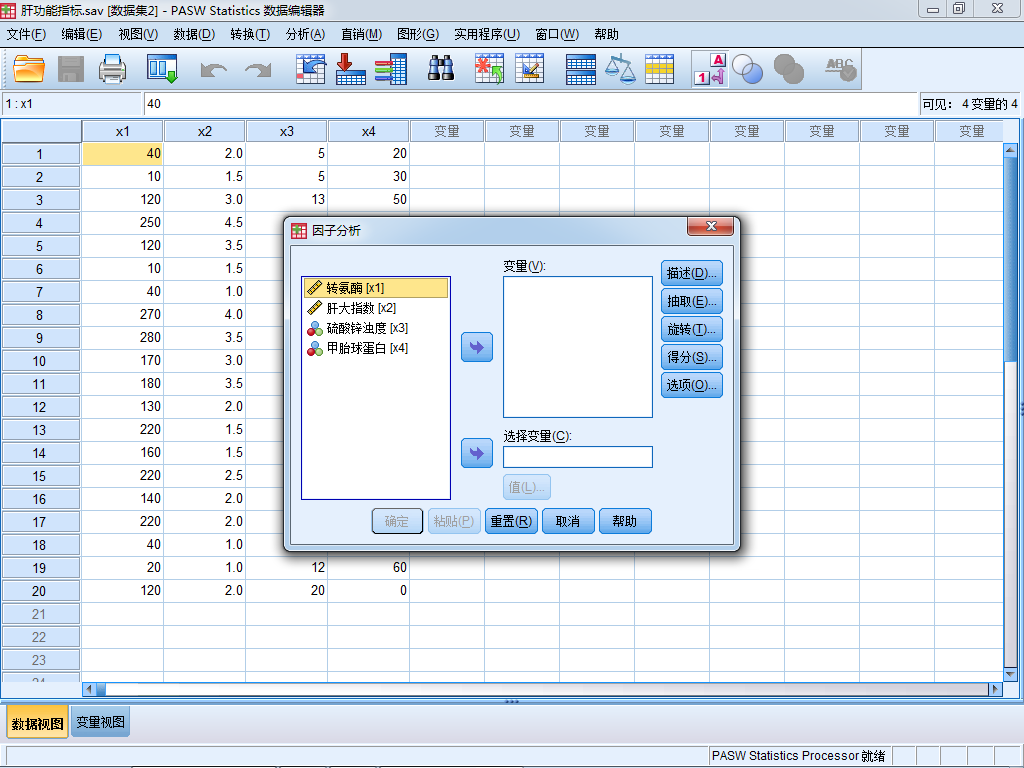
Task: Click the vertical scrollbar down arrow
Action: [1010, 674]
